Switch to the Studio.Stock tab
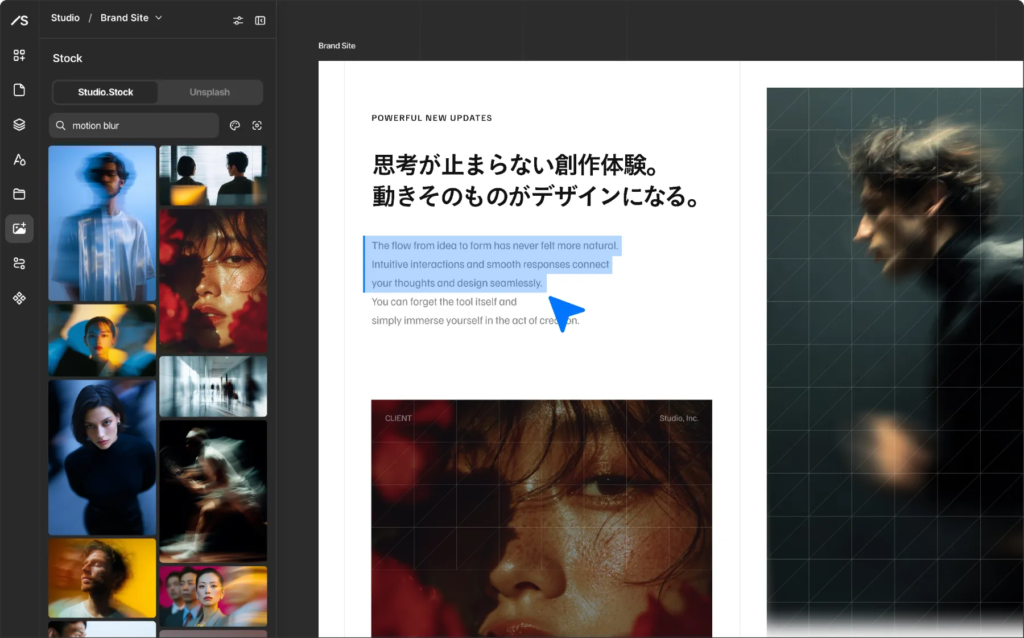The width and height of the screenshot is (1024, 638). pyautogui.click(x=105, y=91)
